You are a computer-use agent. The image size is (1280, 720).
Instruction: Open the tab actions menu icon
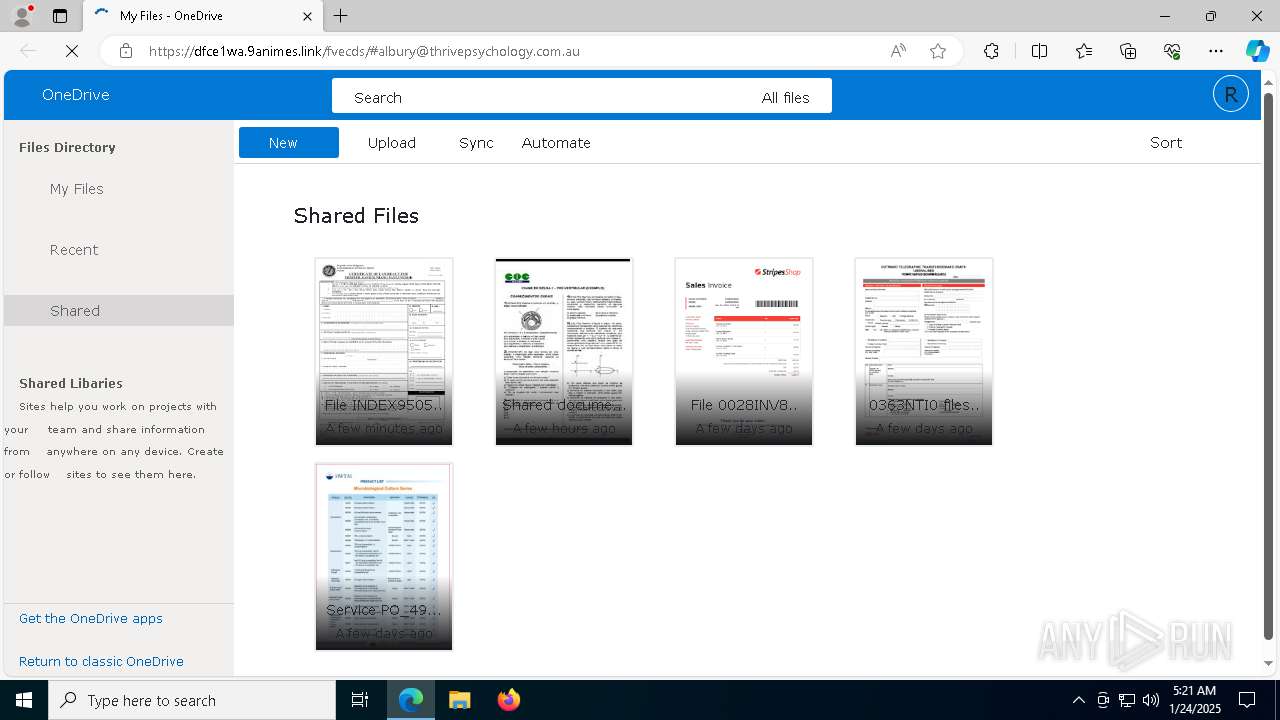(60, 16)
